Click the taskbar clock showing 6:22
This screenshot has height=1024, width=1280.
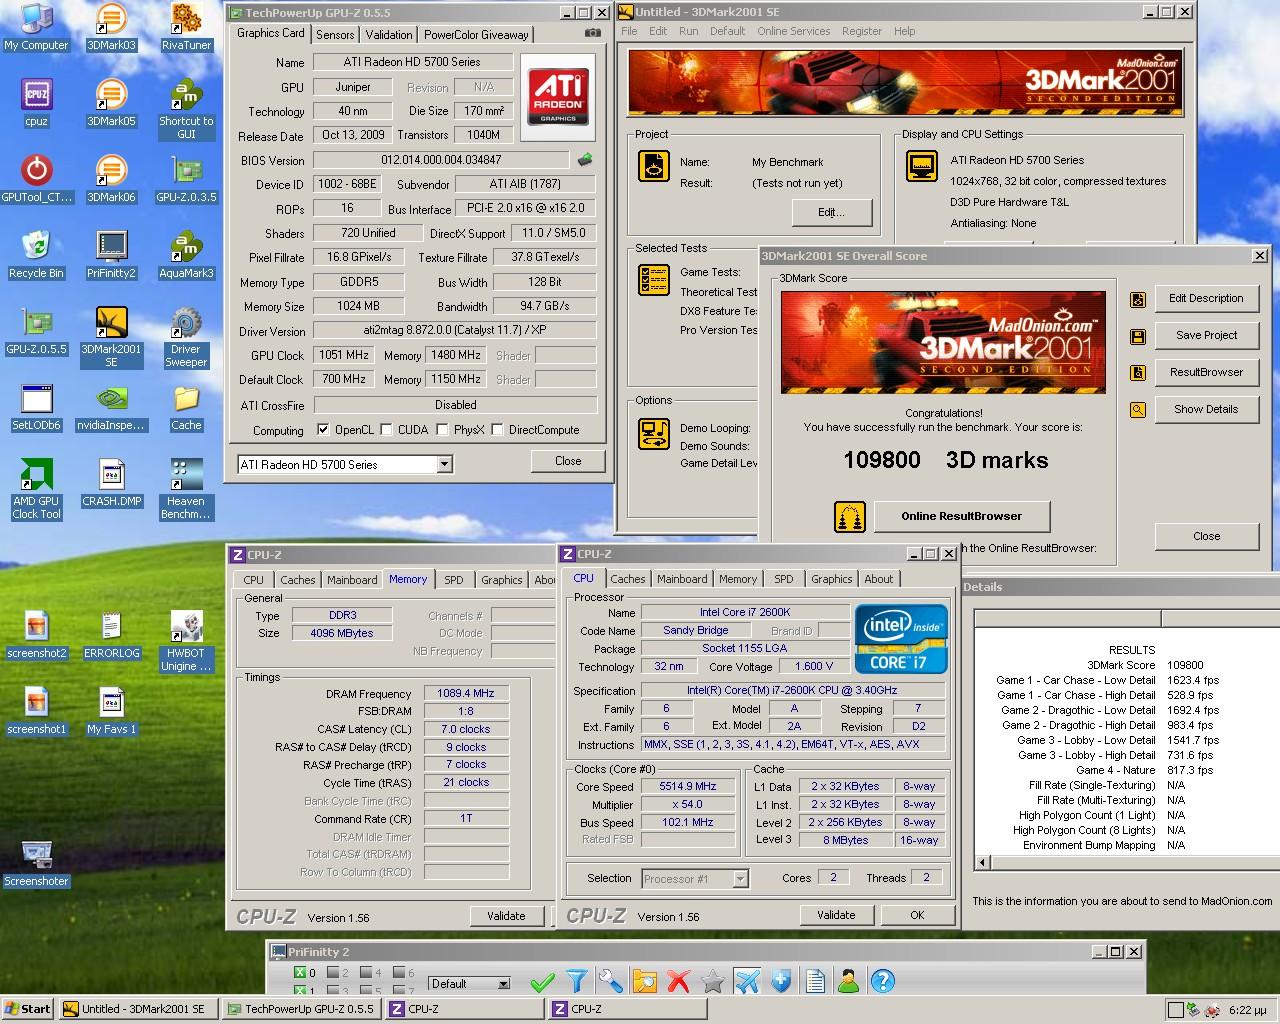tap(1246, 1010)
